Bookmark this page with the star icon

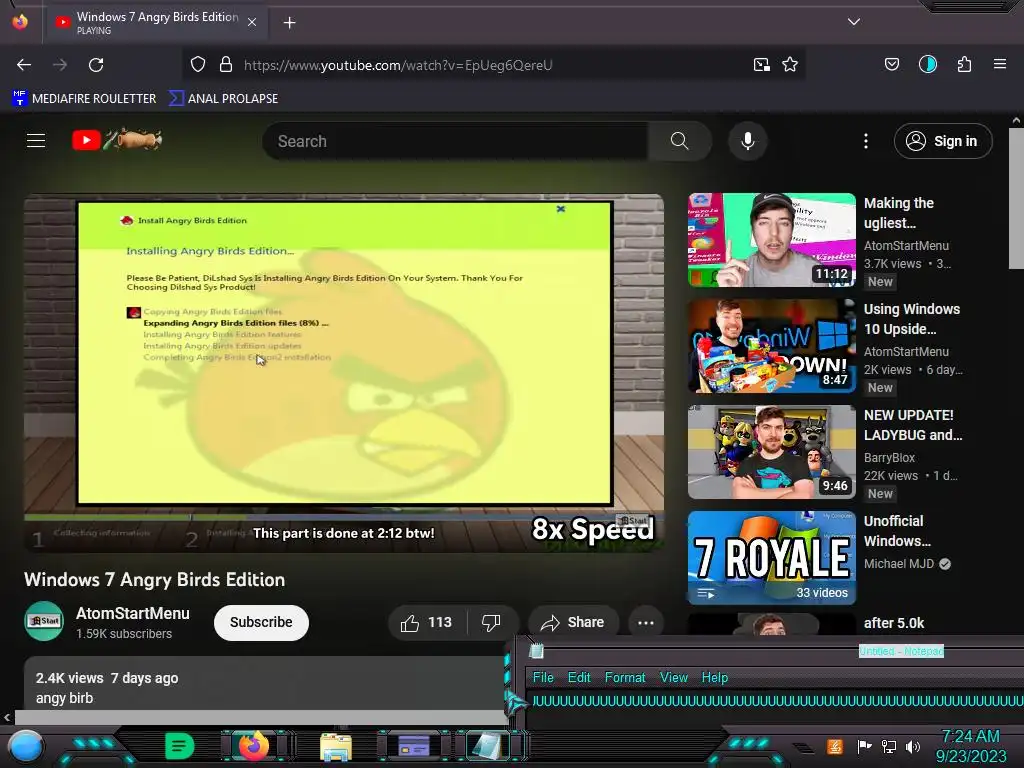790,65
